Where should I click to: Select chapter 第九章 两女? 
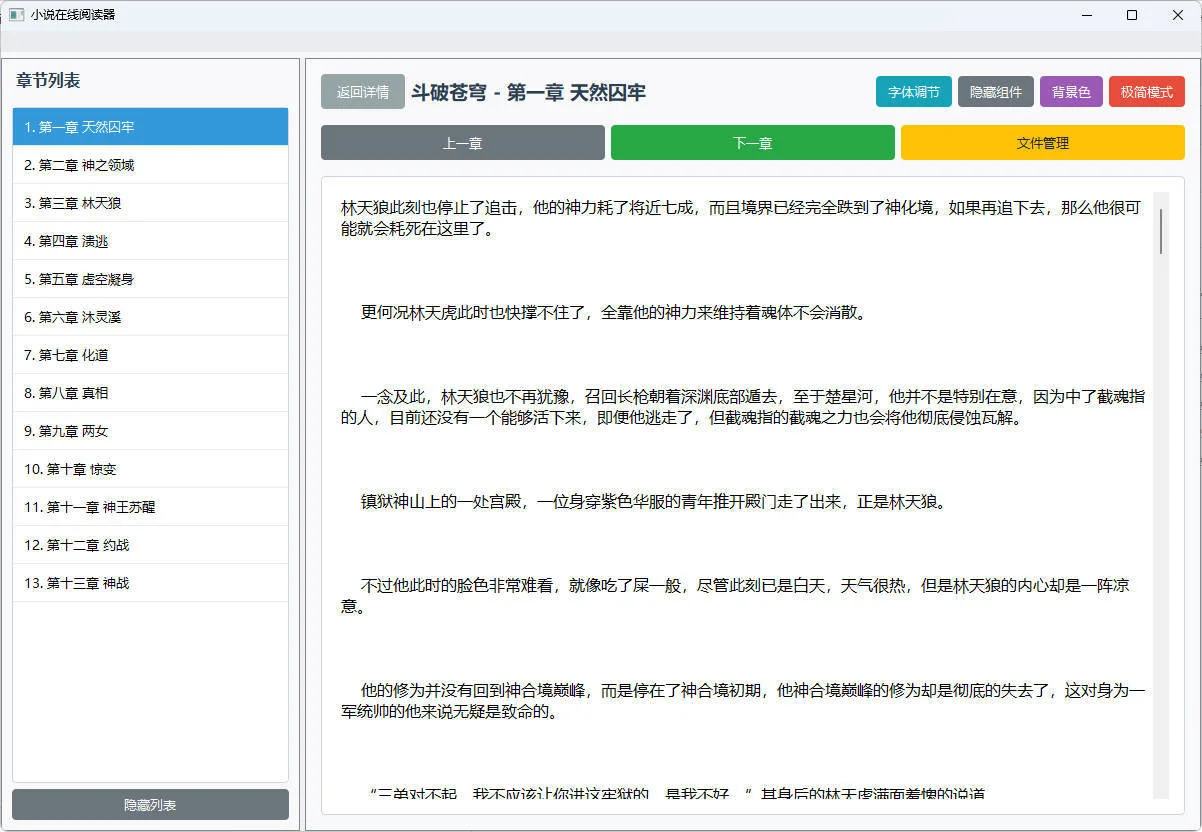coord(149,430)
